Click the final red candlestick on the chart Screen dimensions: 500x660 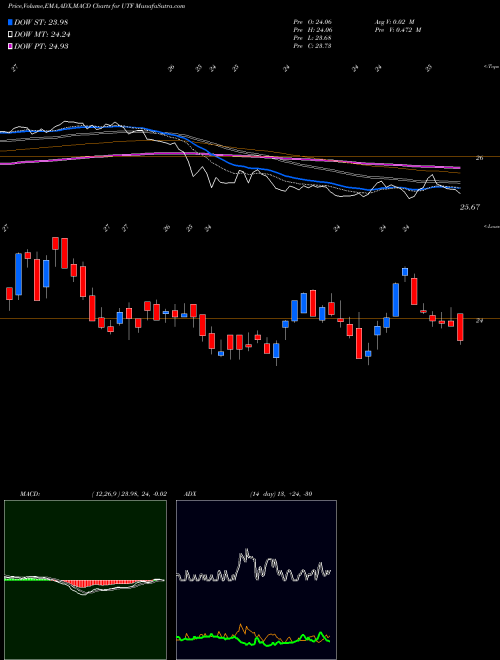coord(460,327)
